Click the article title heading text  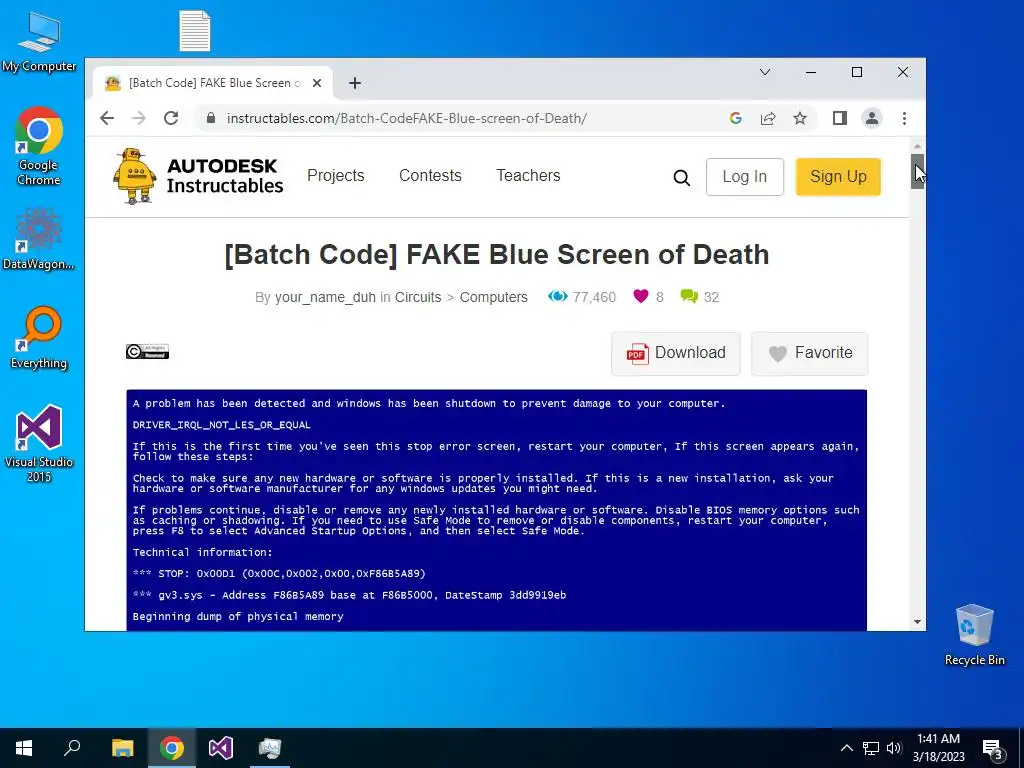click(x=497, y=255)
